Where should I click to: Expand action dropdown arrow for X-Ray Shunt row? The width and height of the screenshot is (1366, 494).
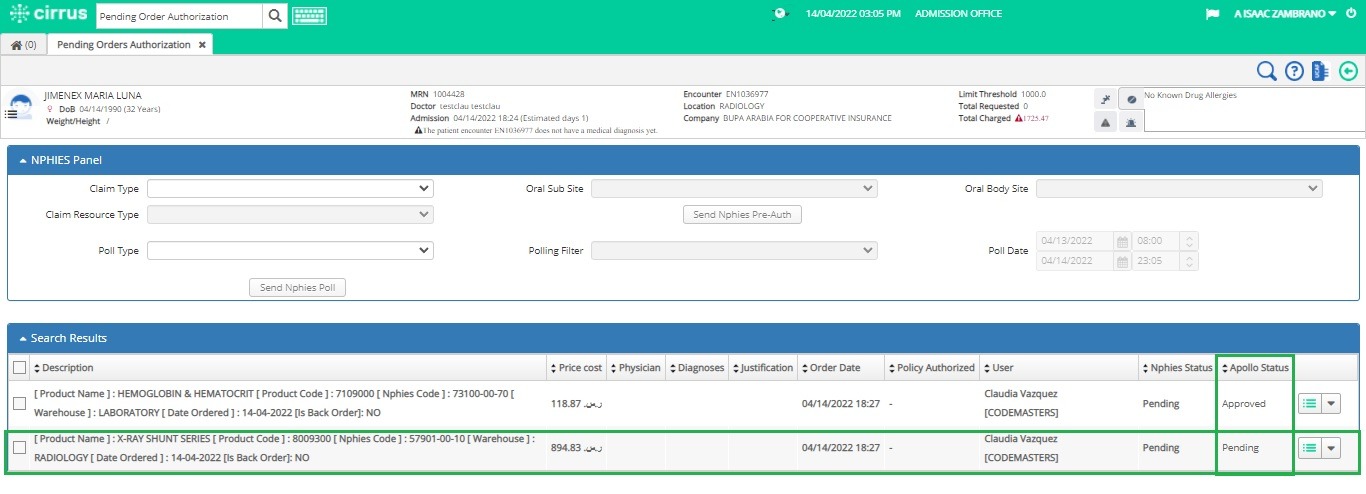pyautogui.click(x=1331, y=448)
